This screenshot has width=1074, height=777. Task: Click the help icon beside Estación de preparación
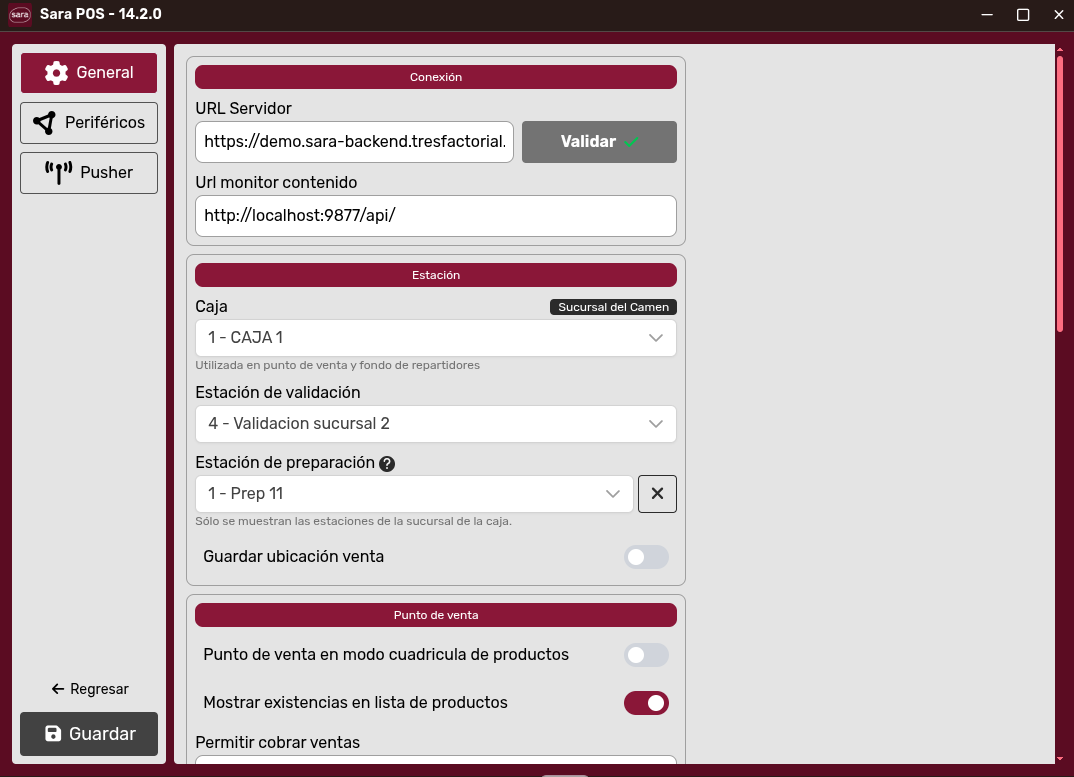click(387, 464)
